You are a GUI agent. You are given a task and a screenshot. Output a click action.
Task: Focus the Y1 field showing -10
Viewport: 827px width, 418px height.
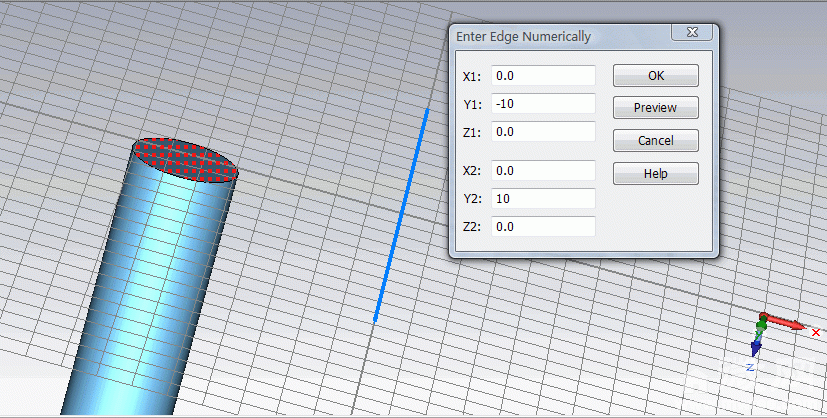[543, 103]
